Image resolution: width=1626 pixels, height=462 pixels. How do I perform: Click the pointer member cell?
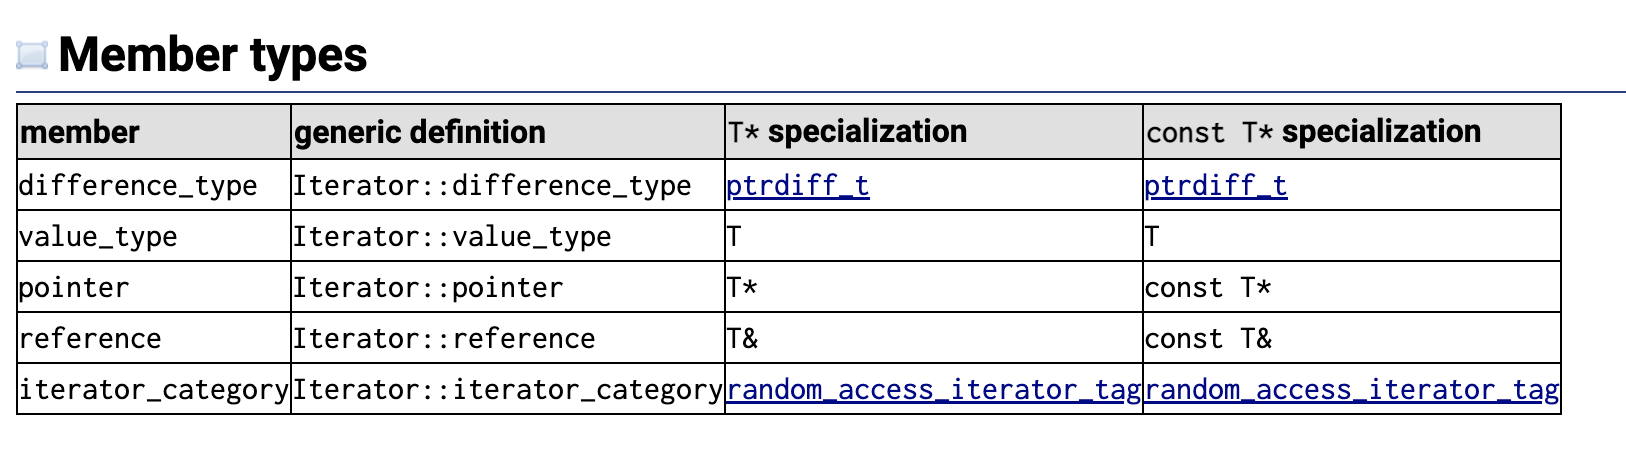(154, 287)
